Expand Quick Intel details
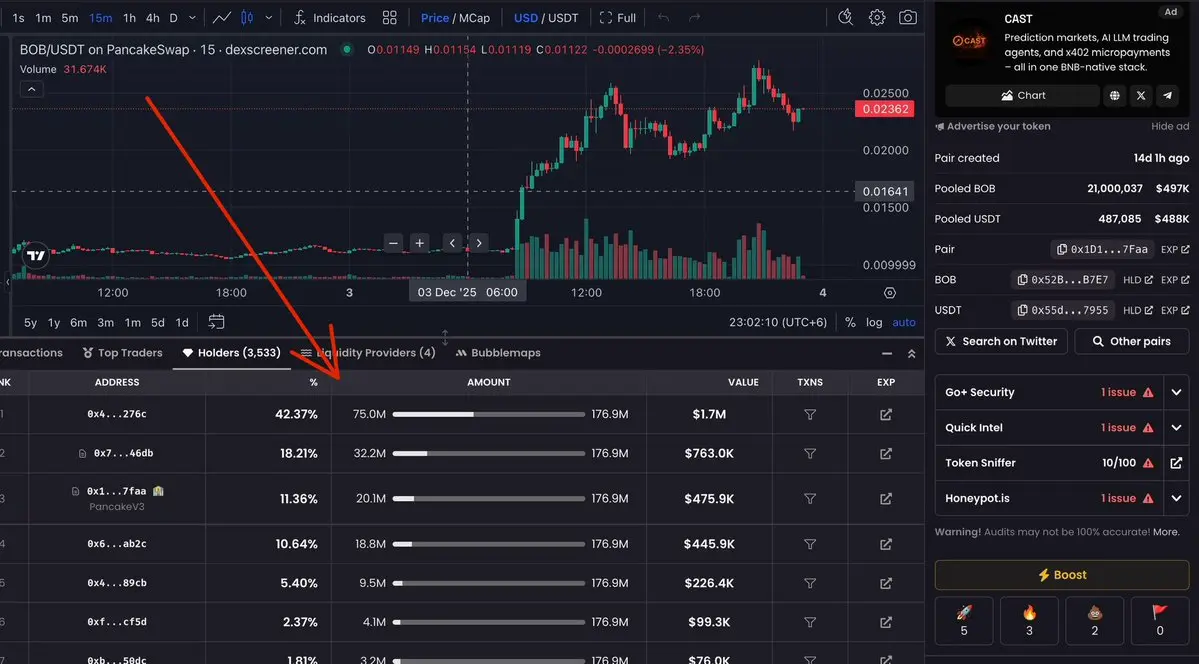The width and height of the screenshot is (1199, 664). [x=1176, y=428]
